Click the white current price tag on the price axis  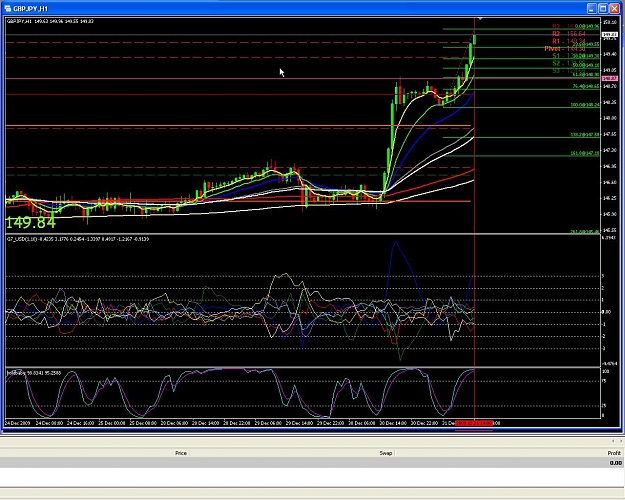610,35
